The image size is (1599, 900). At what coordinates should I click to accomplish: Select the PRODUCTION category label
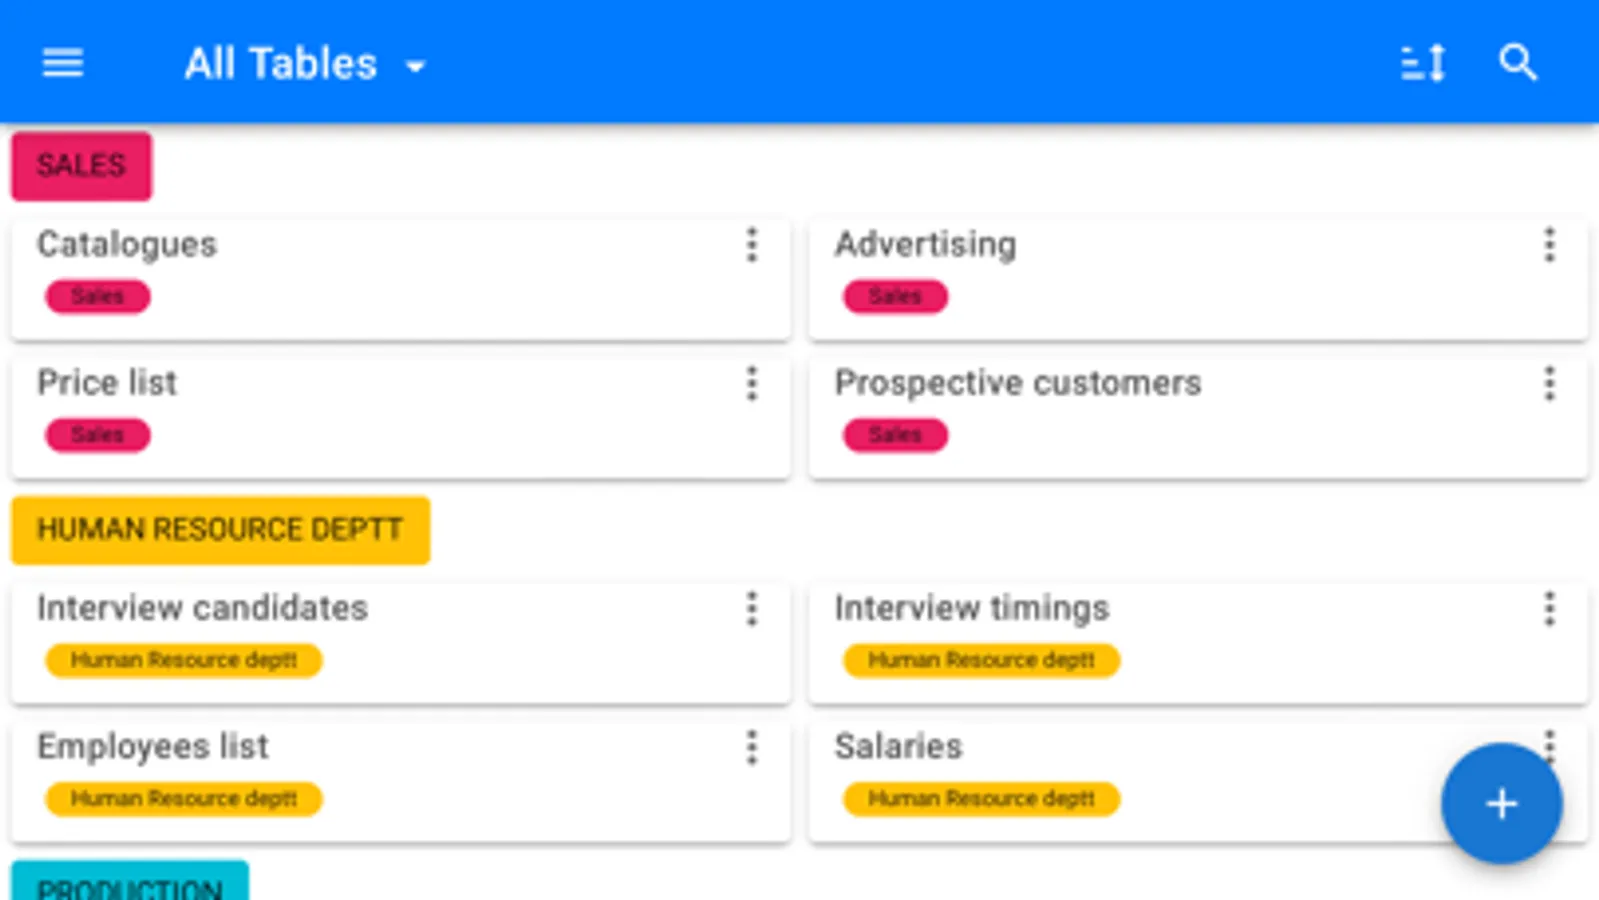[130, 884]
